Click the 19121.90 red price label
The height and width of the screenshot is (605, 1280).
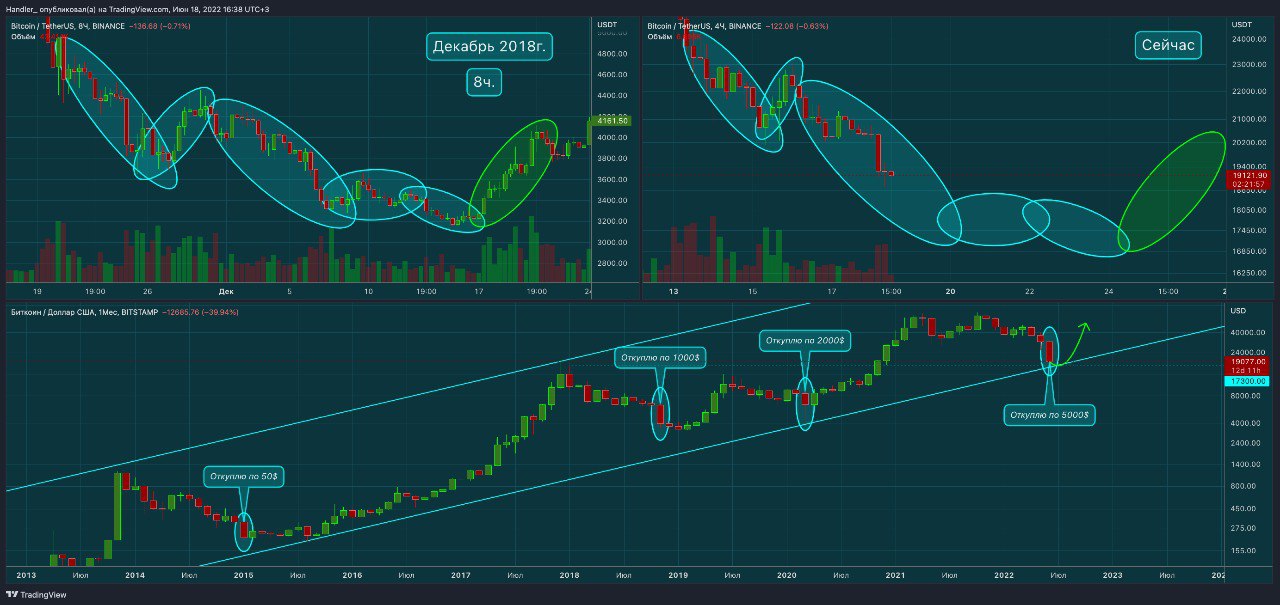1250,175
